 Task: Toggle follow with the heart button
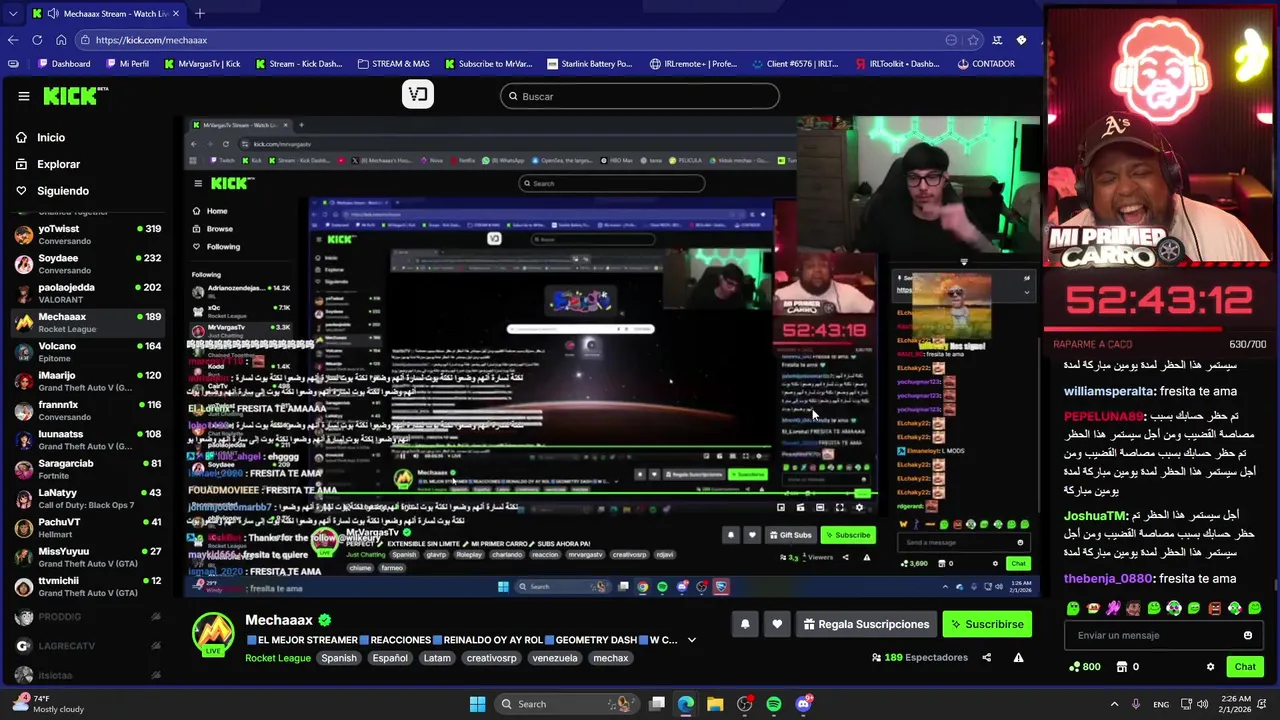point(777,624)
